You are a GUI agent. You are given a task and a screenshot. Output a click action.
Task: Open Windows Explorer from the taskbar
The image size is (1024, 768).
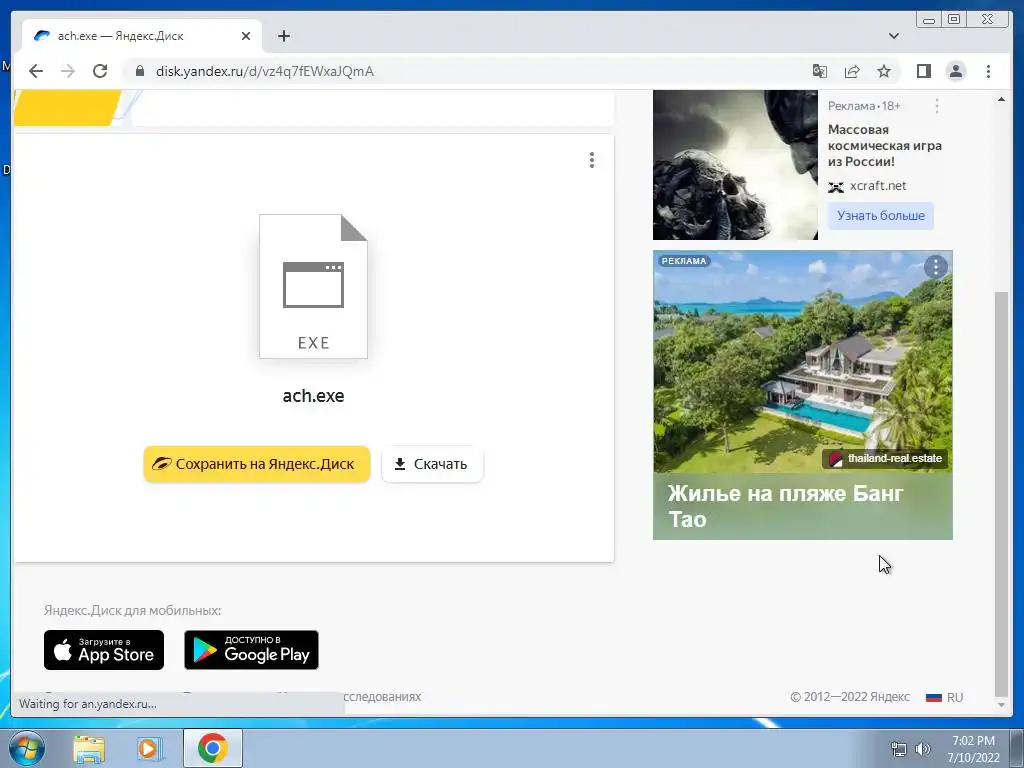point(89,749)
